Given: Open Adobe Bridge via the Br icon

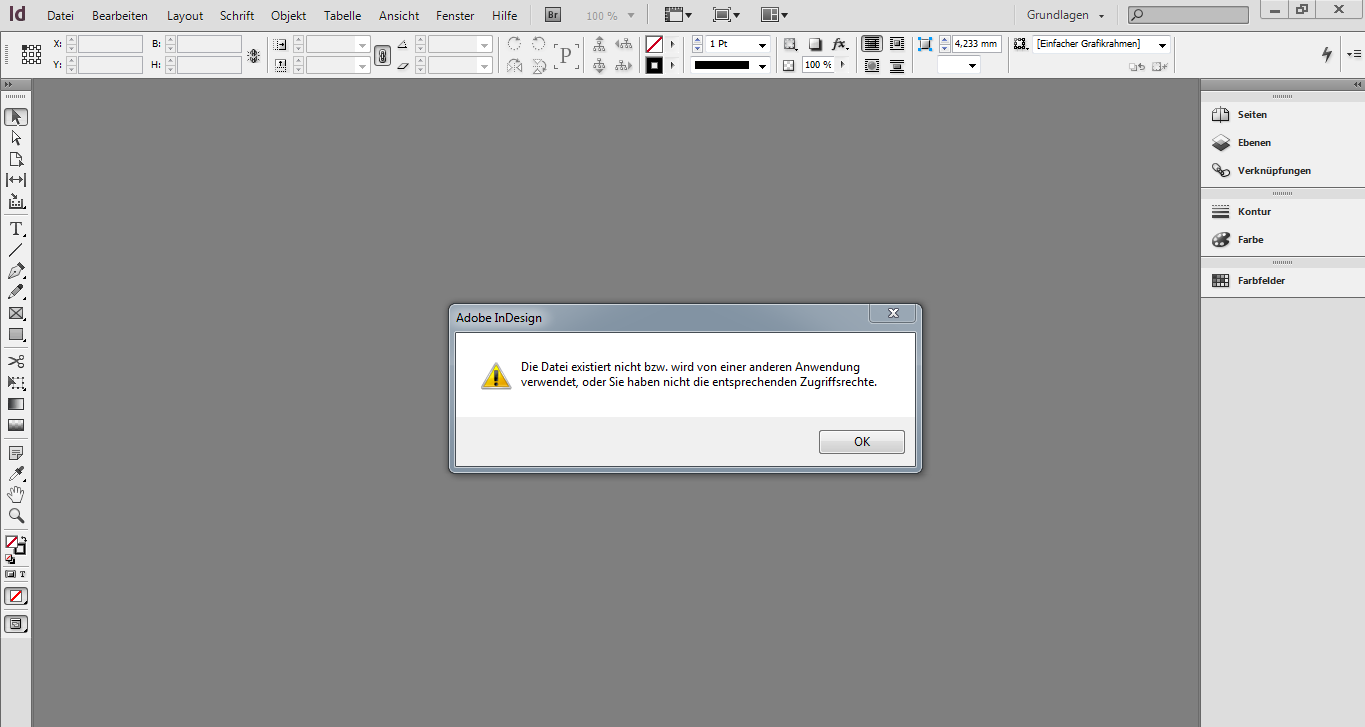Looking at the screenshot, I should point(553,15).
